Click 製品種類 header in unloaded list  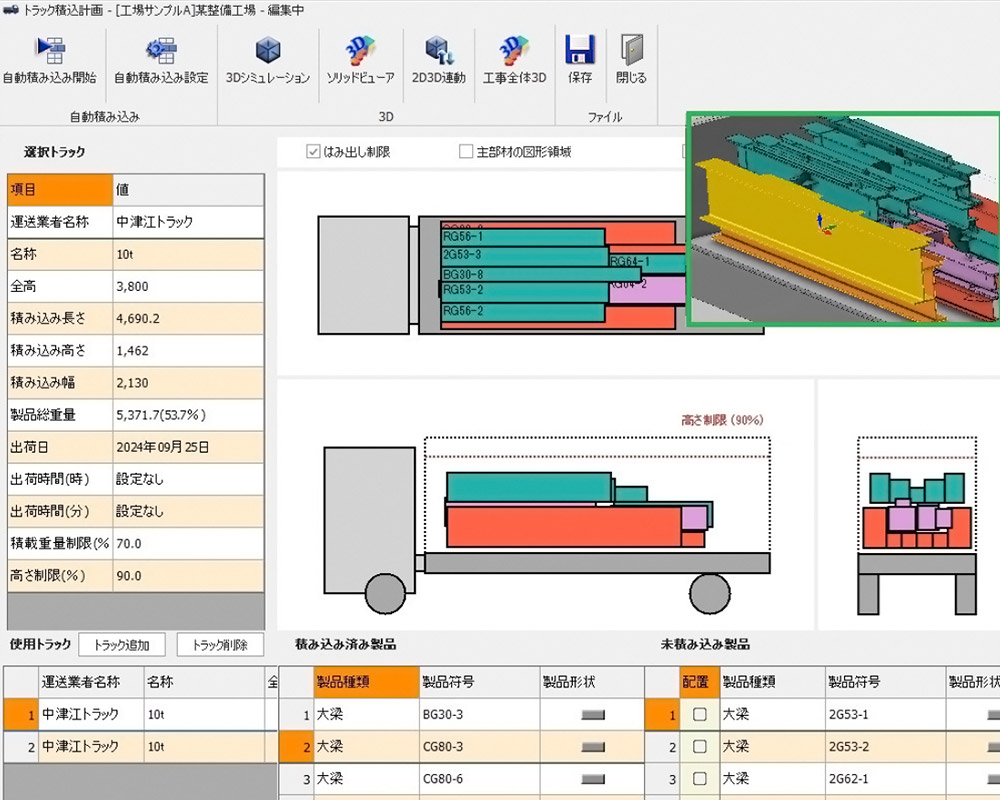[x=772, y=682]
